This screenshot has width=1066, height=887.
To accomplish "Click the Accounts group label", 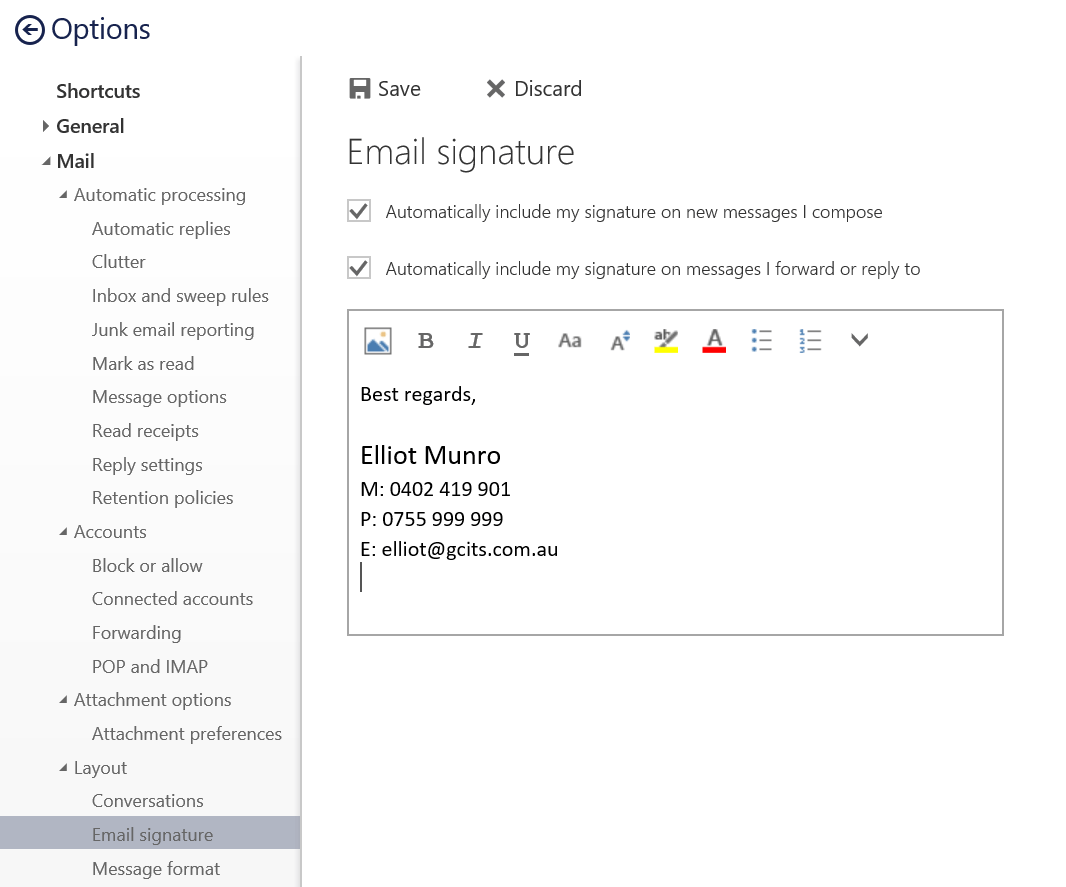I will tap(110, 532).
